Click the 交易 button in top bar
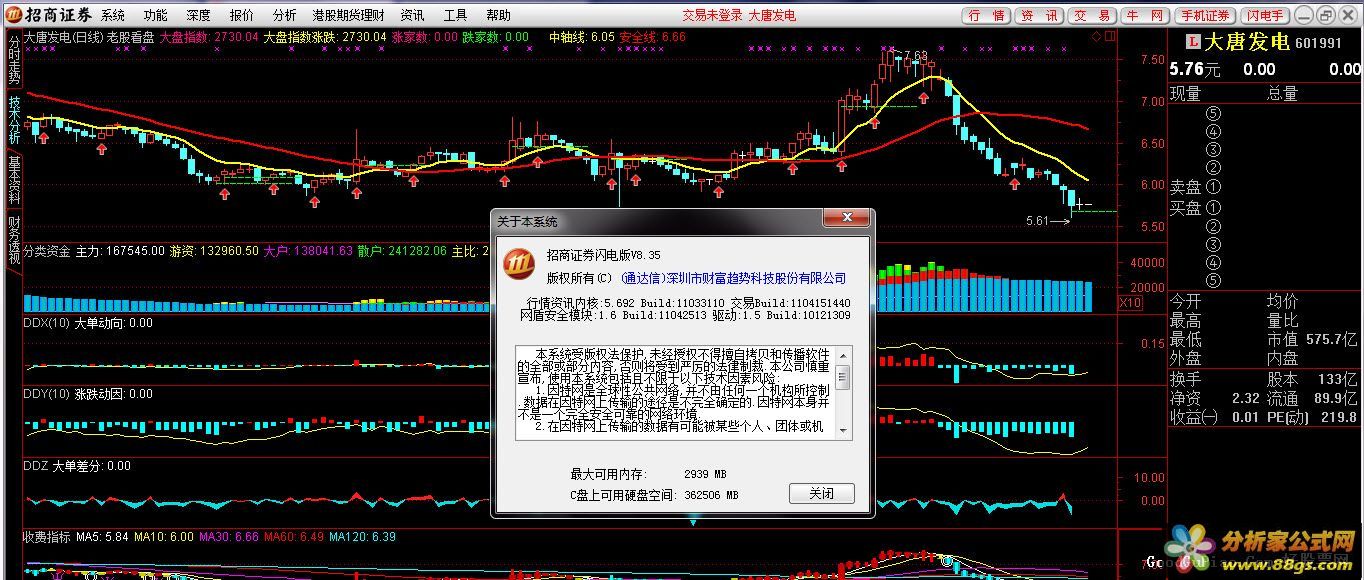The image size is (1364, 580). [x=1092, y=15]
